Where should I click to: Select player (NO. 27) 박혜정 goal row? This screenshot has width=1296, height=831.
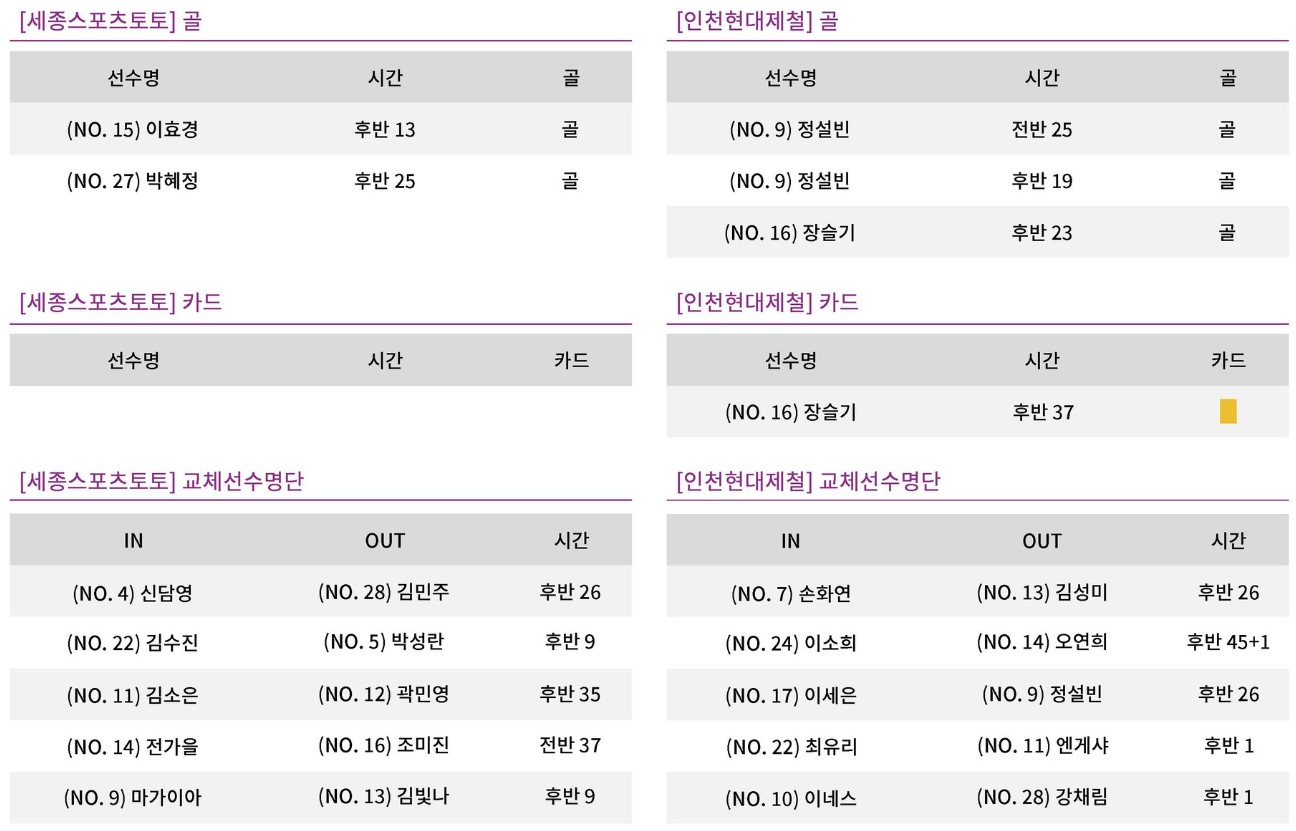(x=320, y=181)
